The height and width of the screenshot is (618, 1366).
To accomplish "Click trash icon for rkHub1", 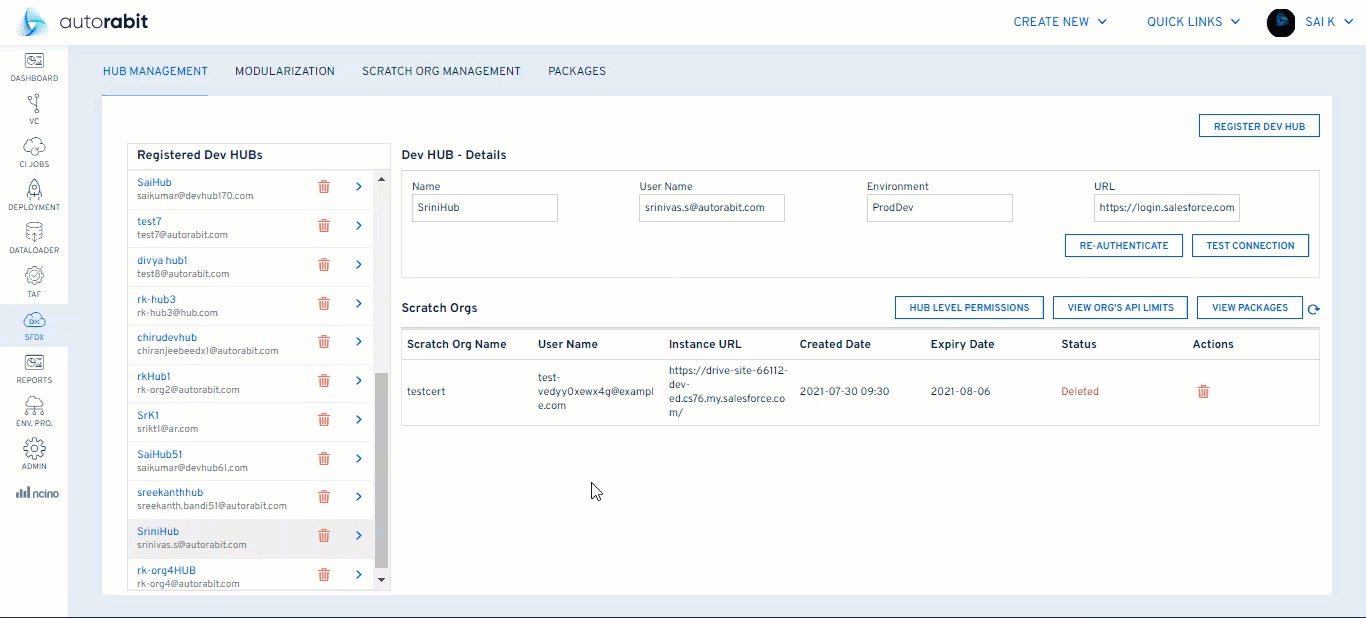I will 324,381.
